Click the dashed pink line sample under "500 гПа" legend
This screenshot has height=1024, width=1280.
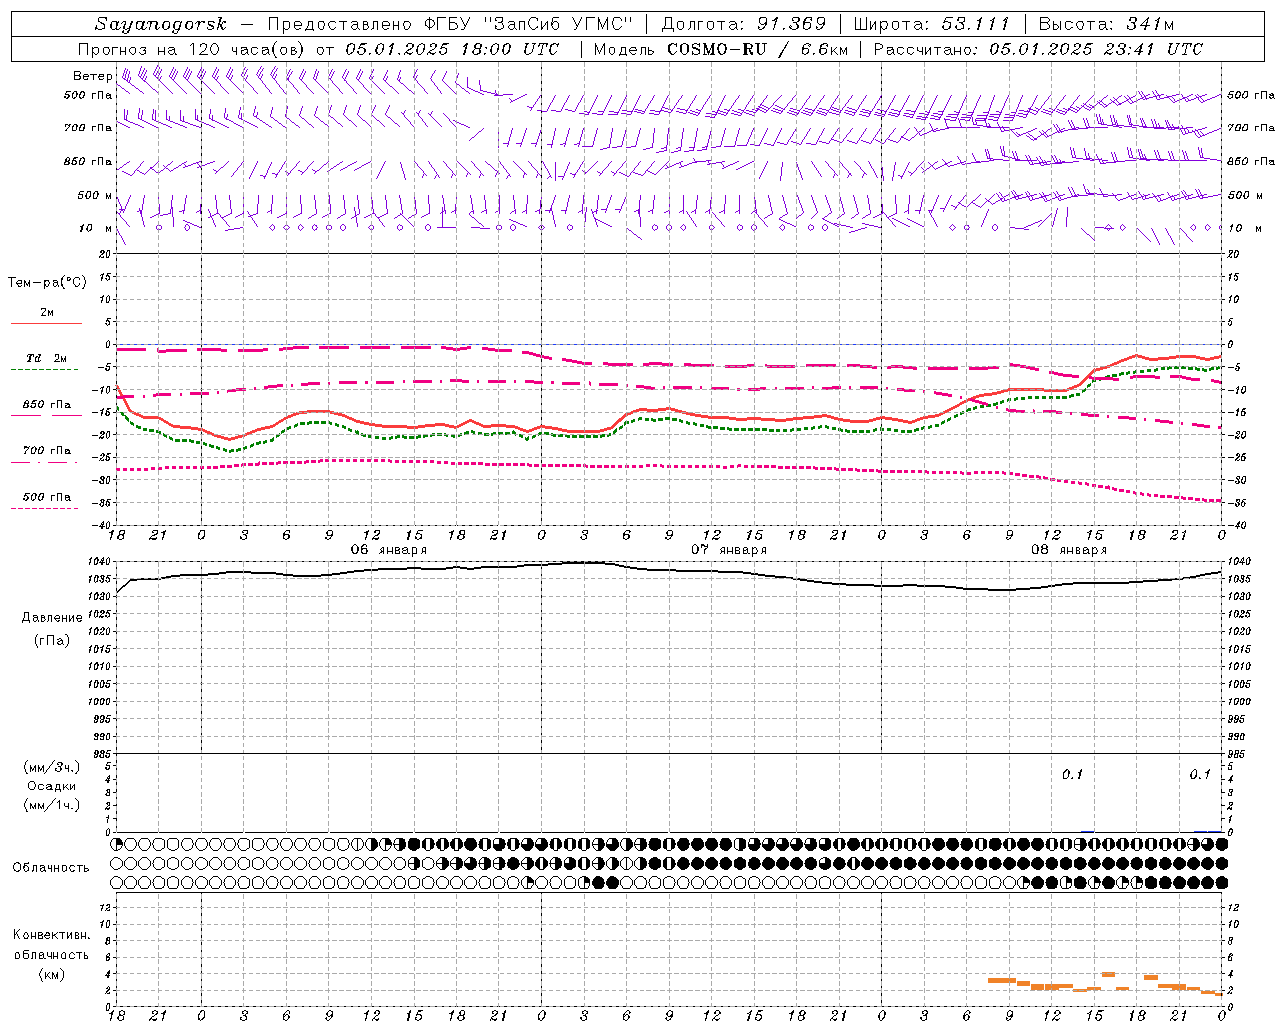point(45,508)
